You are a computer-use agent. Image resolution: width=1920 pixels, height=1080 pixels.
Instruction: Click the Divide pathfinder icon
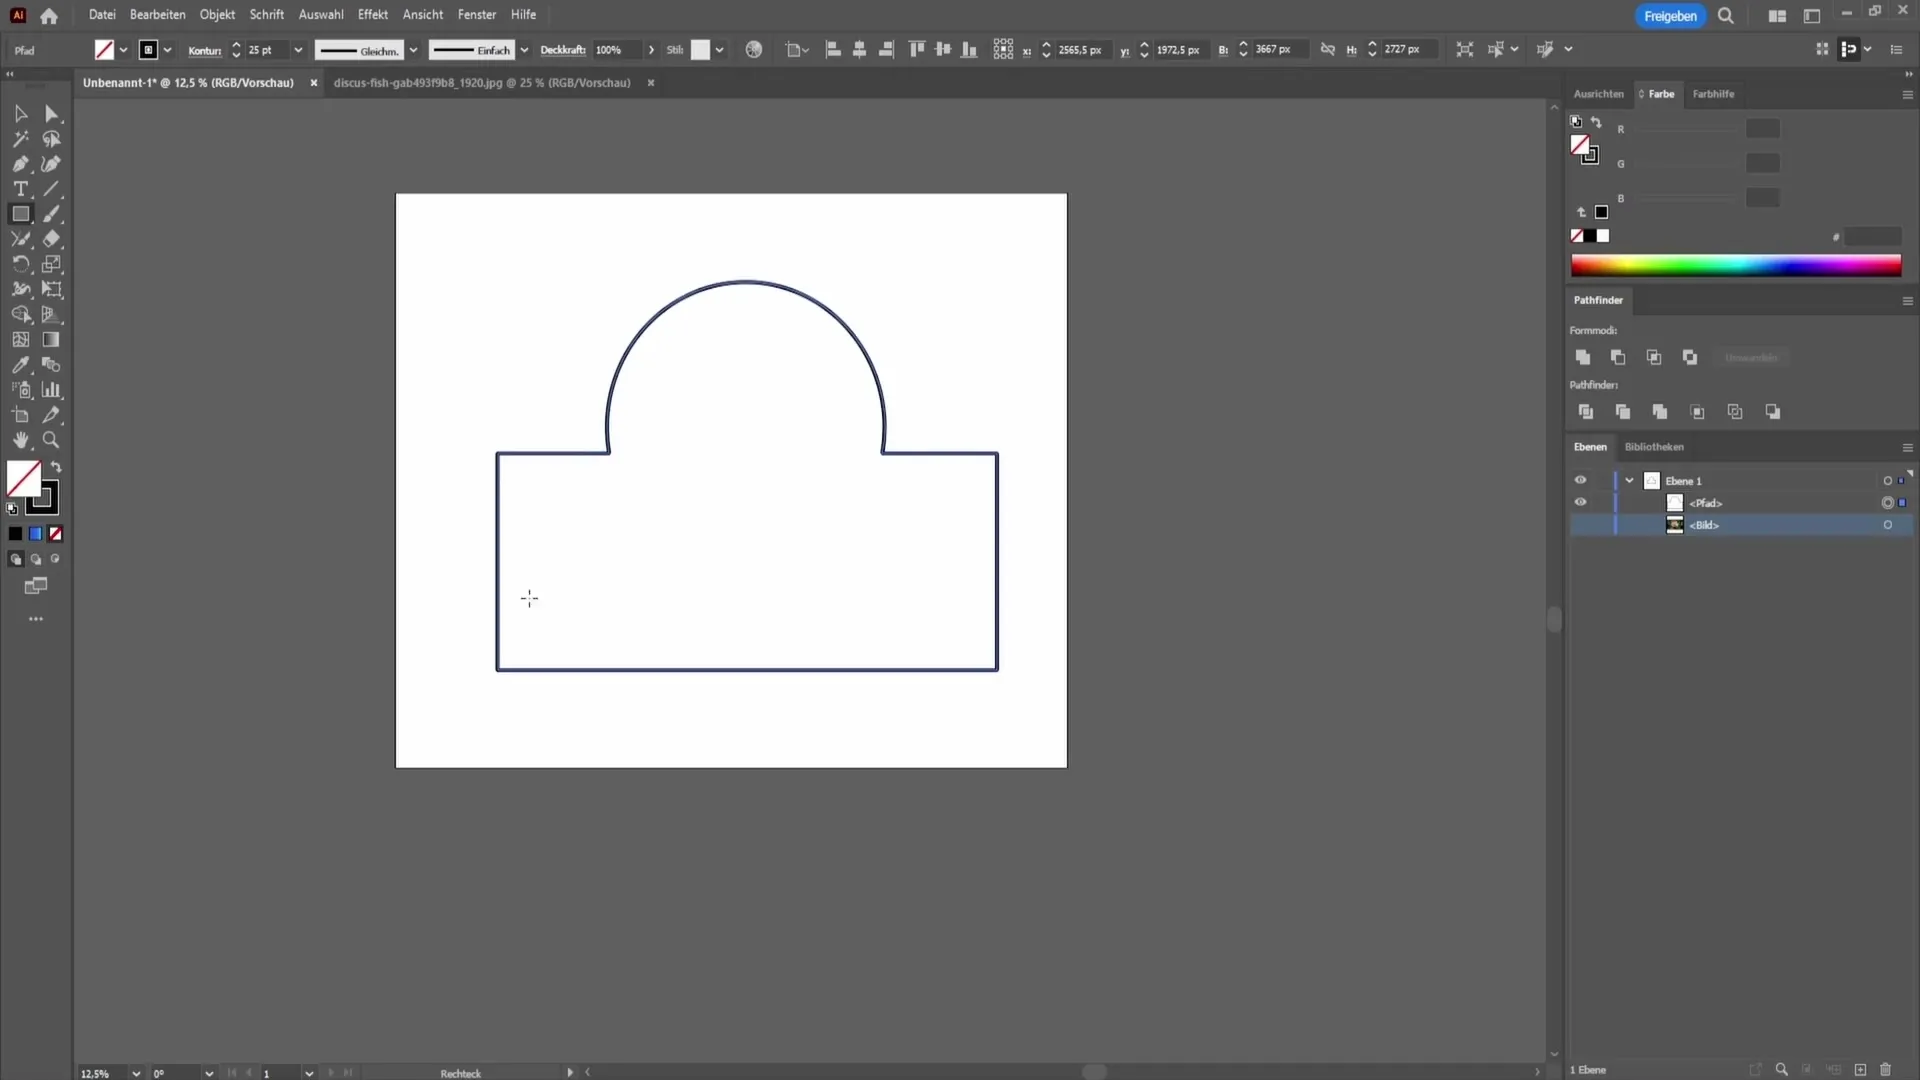(1585, 412)
